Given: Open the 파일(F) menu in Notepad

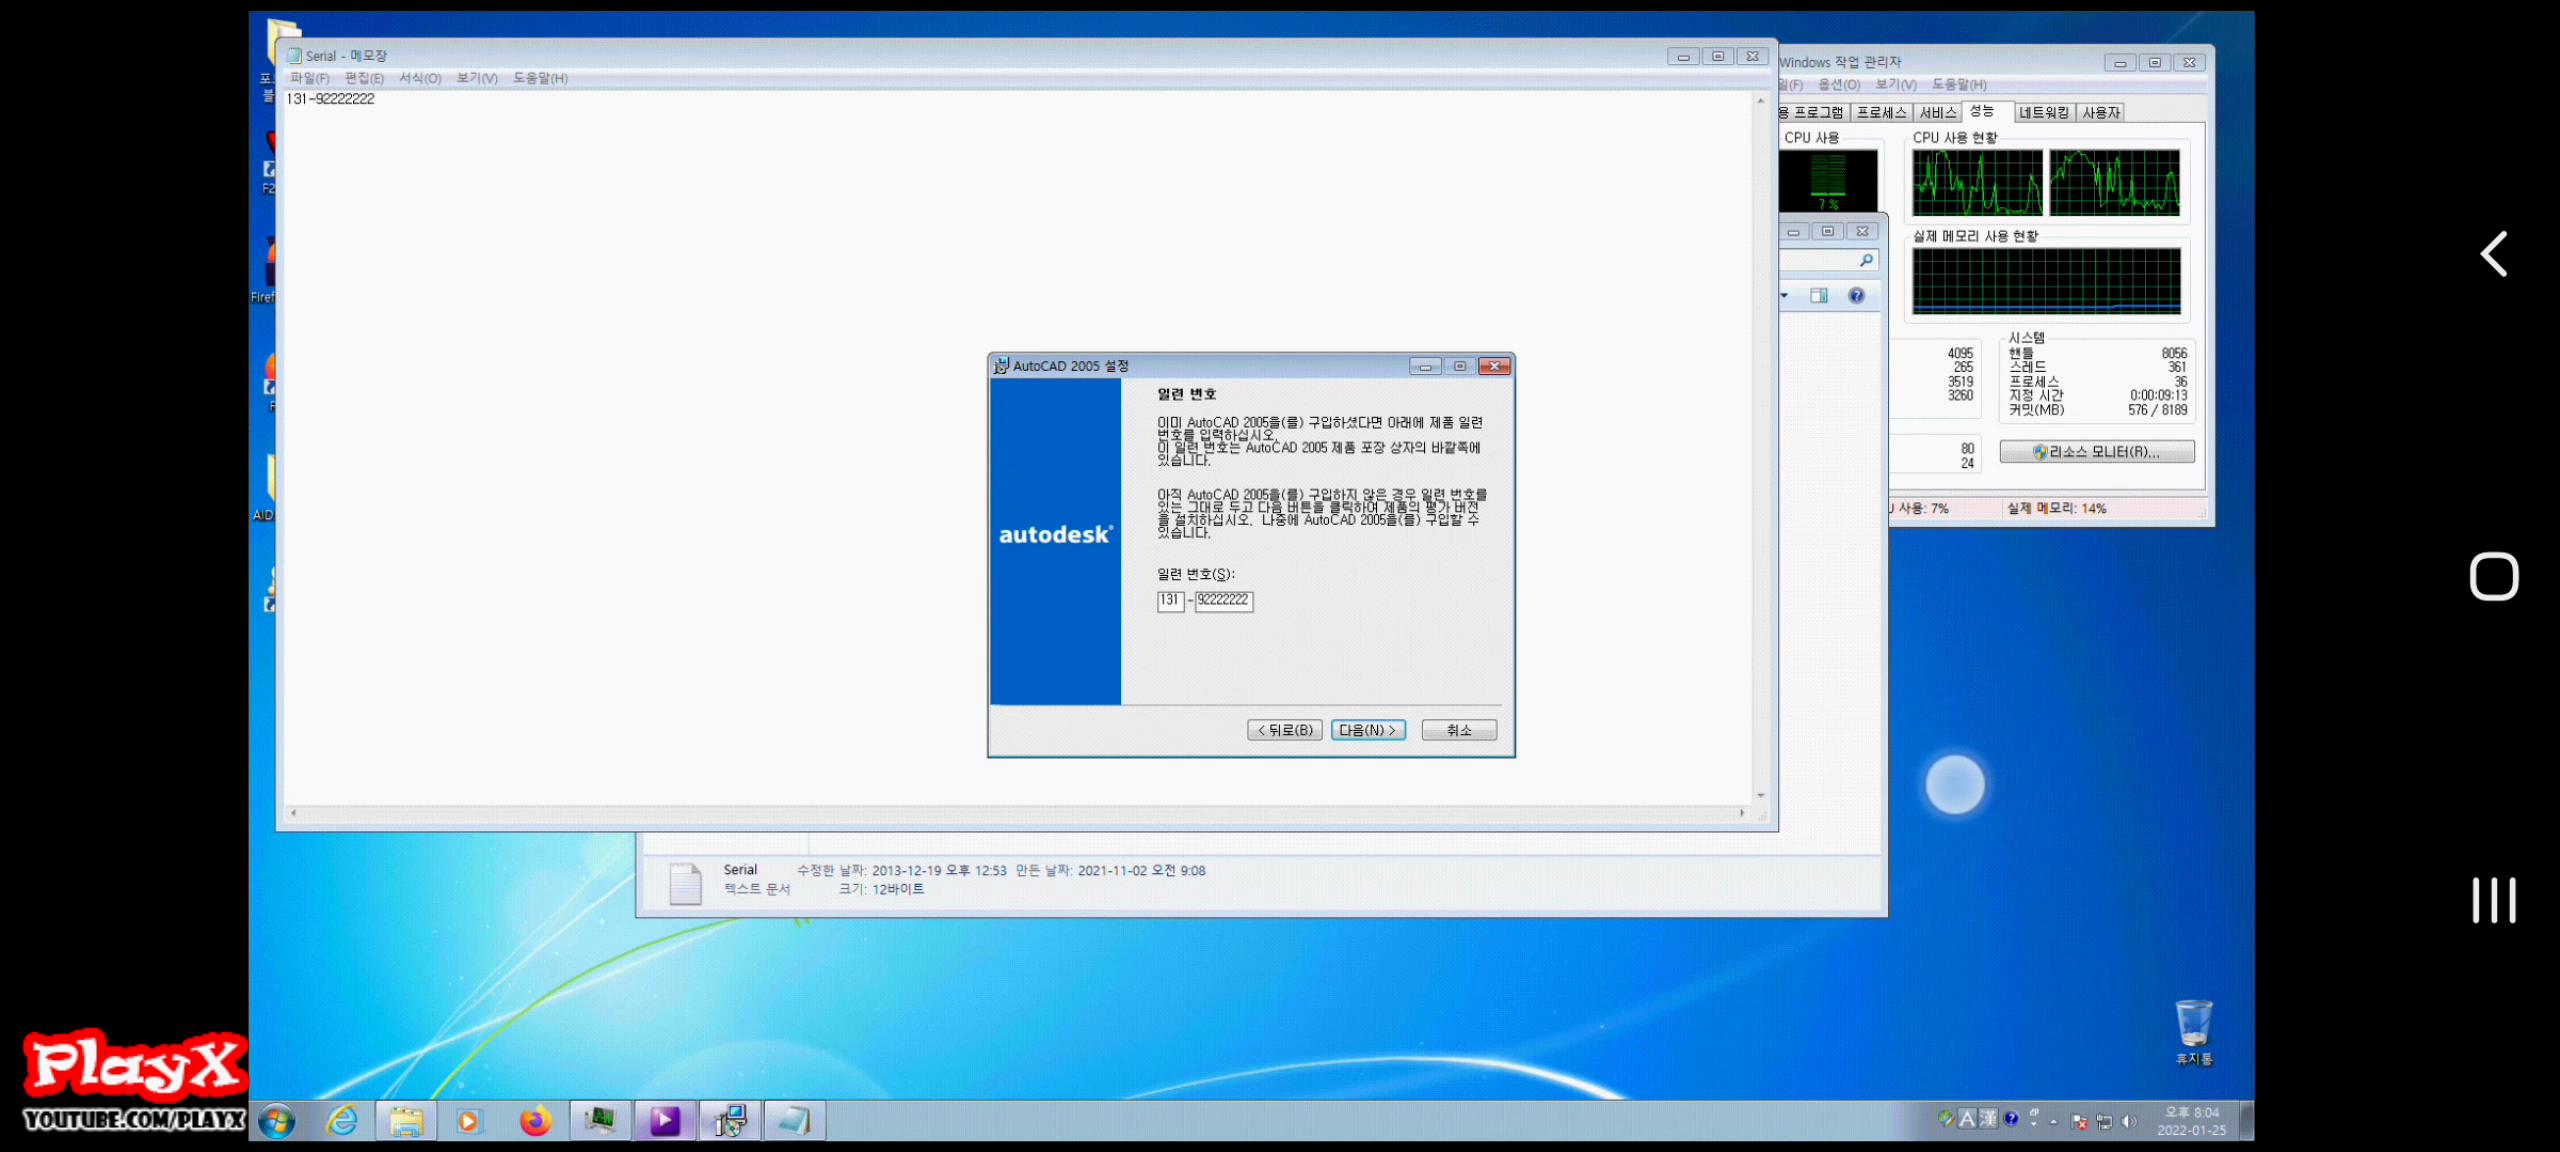Looking at the screenshot, I should point(309,78).
